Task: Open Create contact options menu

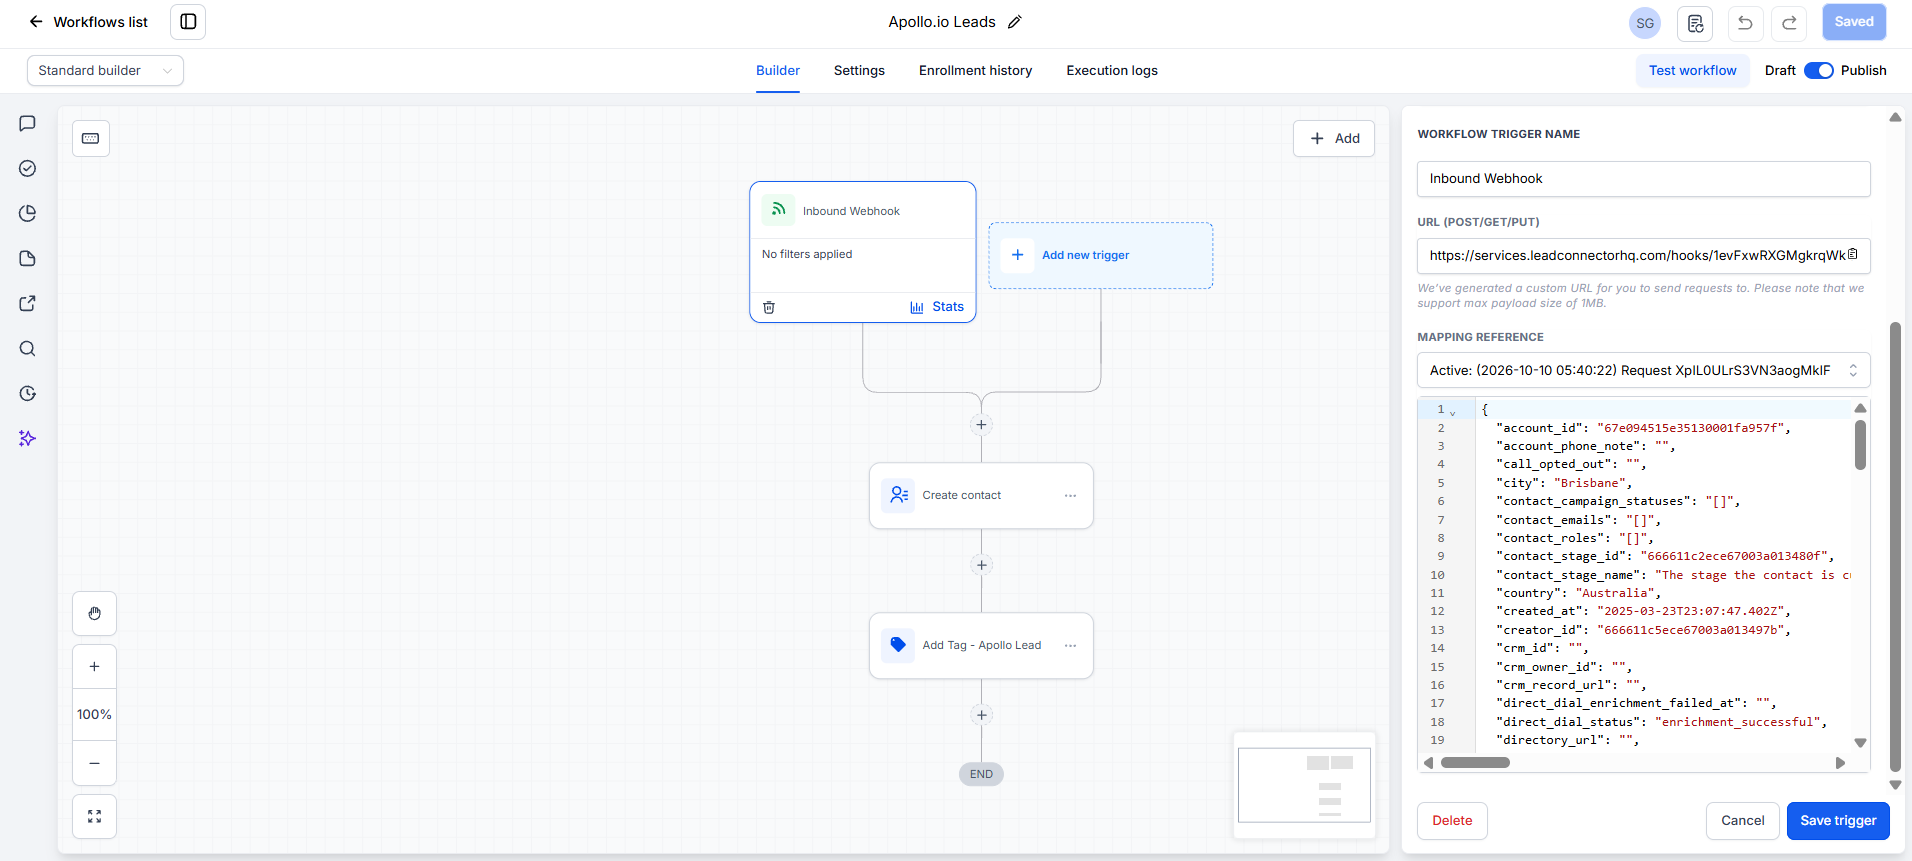Action: [x=1070, y=495]
